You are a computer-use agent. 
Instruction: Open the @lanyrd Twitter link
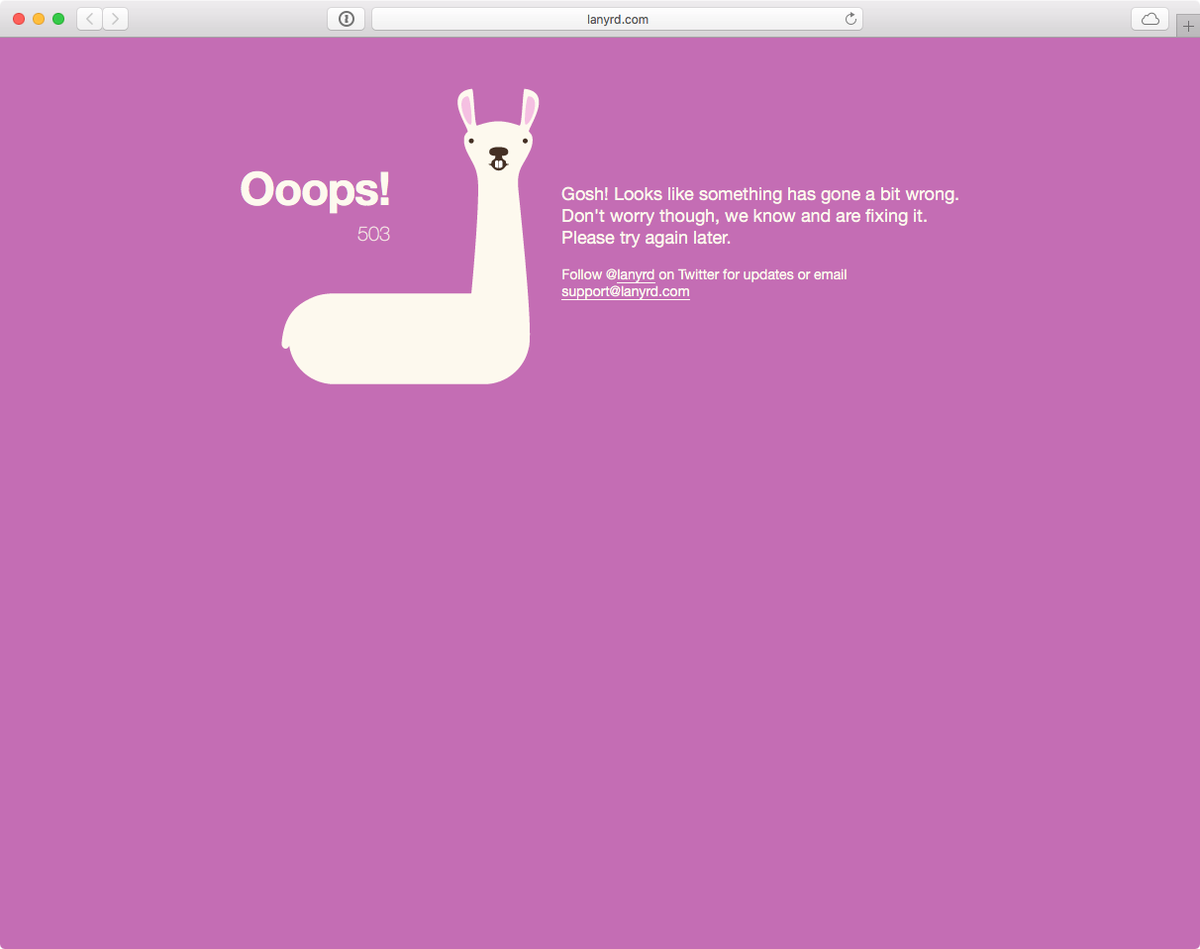[x=636, y=275]
